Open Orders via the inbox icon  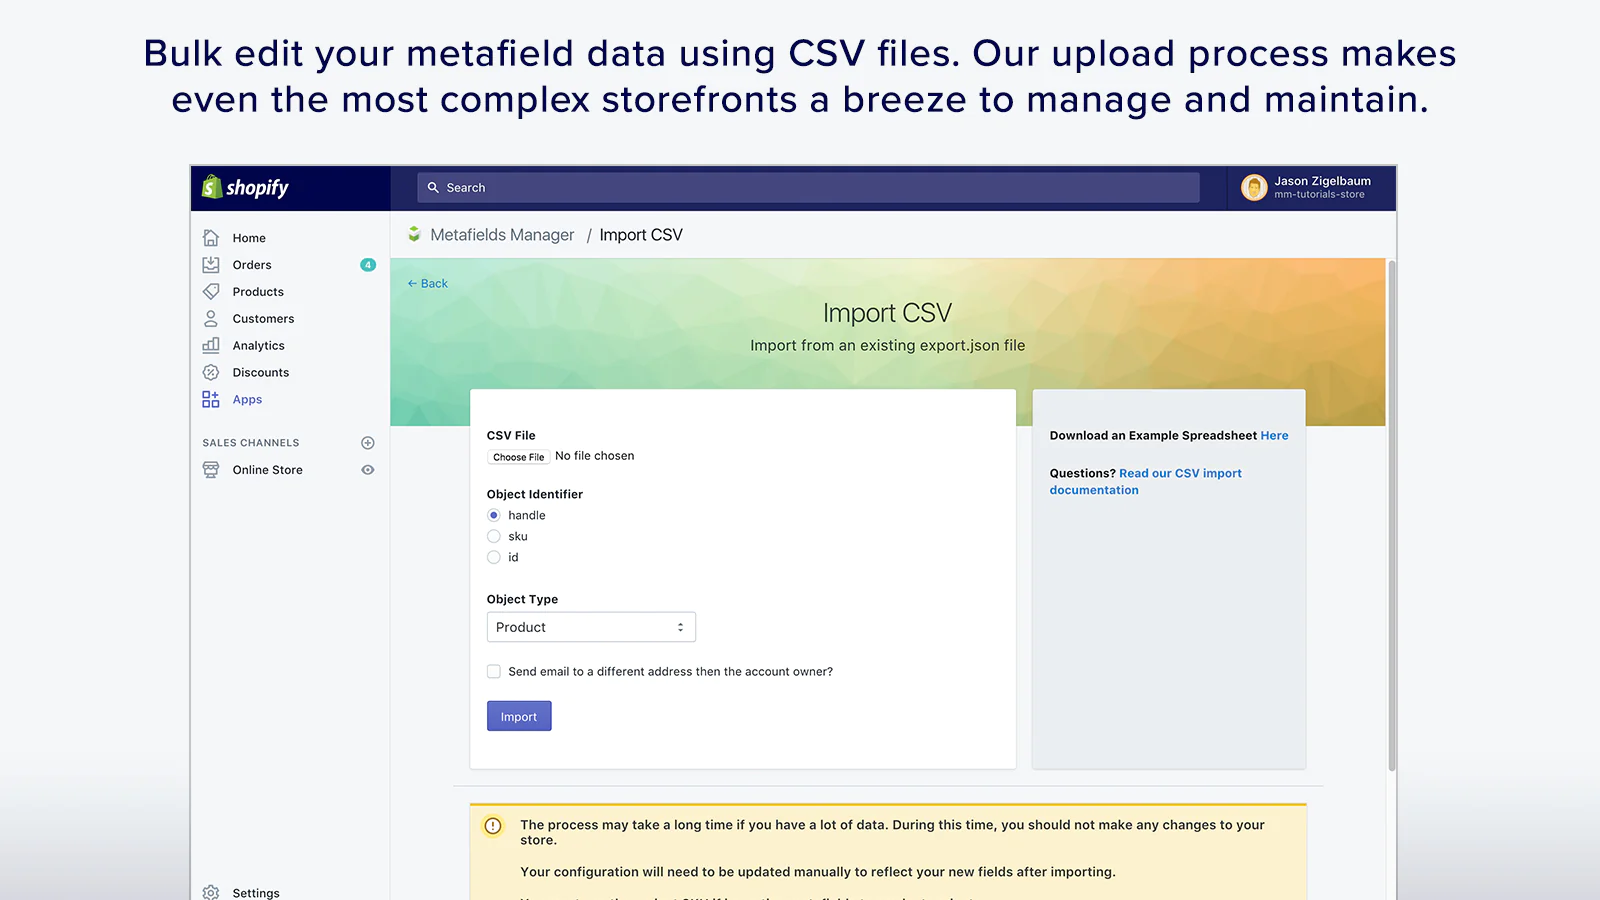click(x=211, y=265)
